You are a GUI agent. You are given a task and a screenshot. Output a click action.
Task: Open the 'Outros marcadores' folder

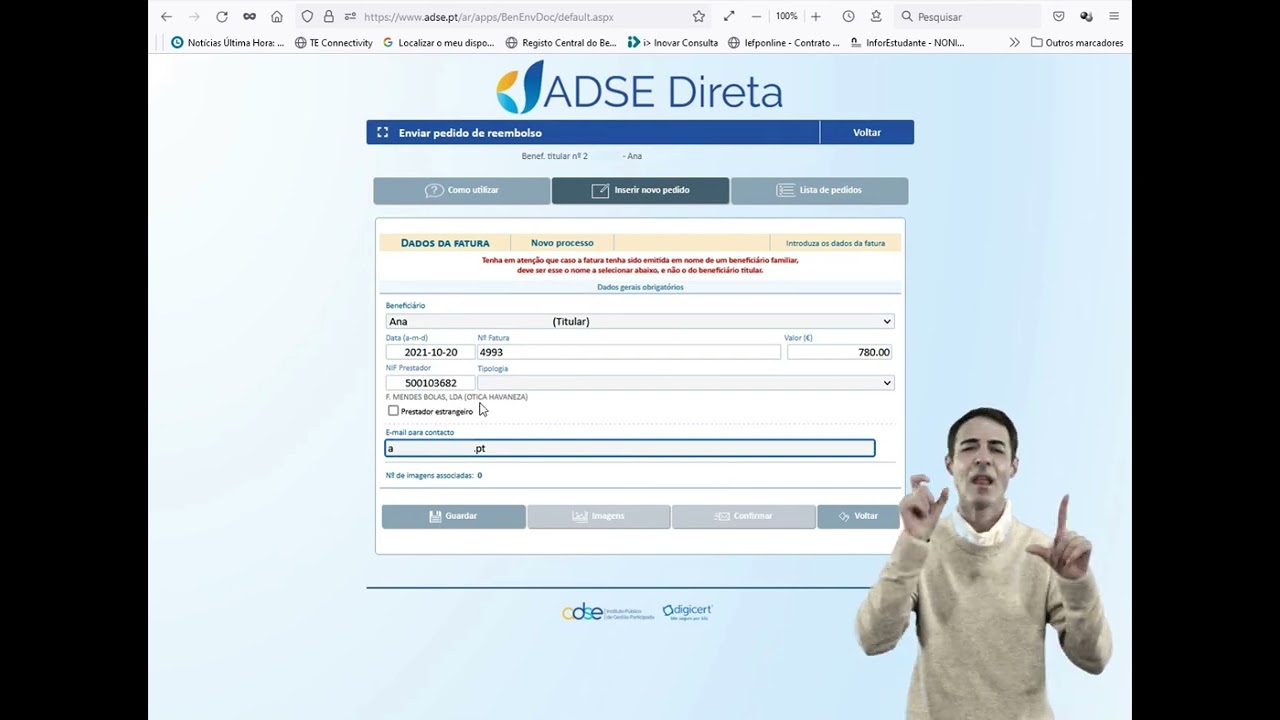(x=1077, y=43)
